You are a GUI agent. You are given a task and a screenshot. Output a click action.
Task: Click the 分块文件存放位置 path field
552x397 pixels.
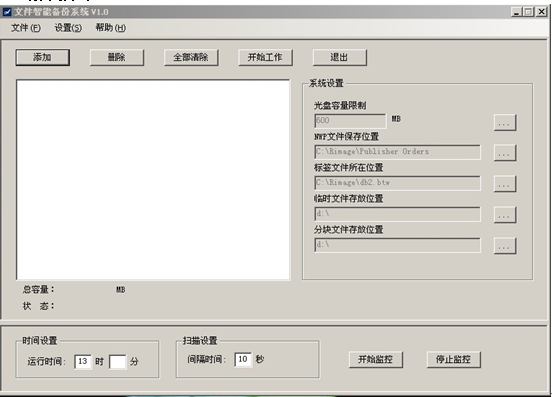click(397, 245)
